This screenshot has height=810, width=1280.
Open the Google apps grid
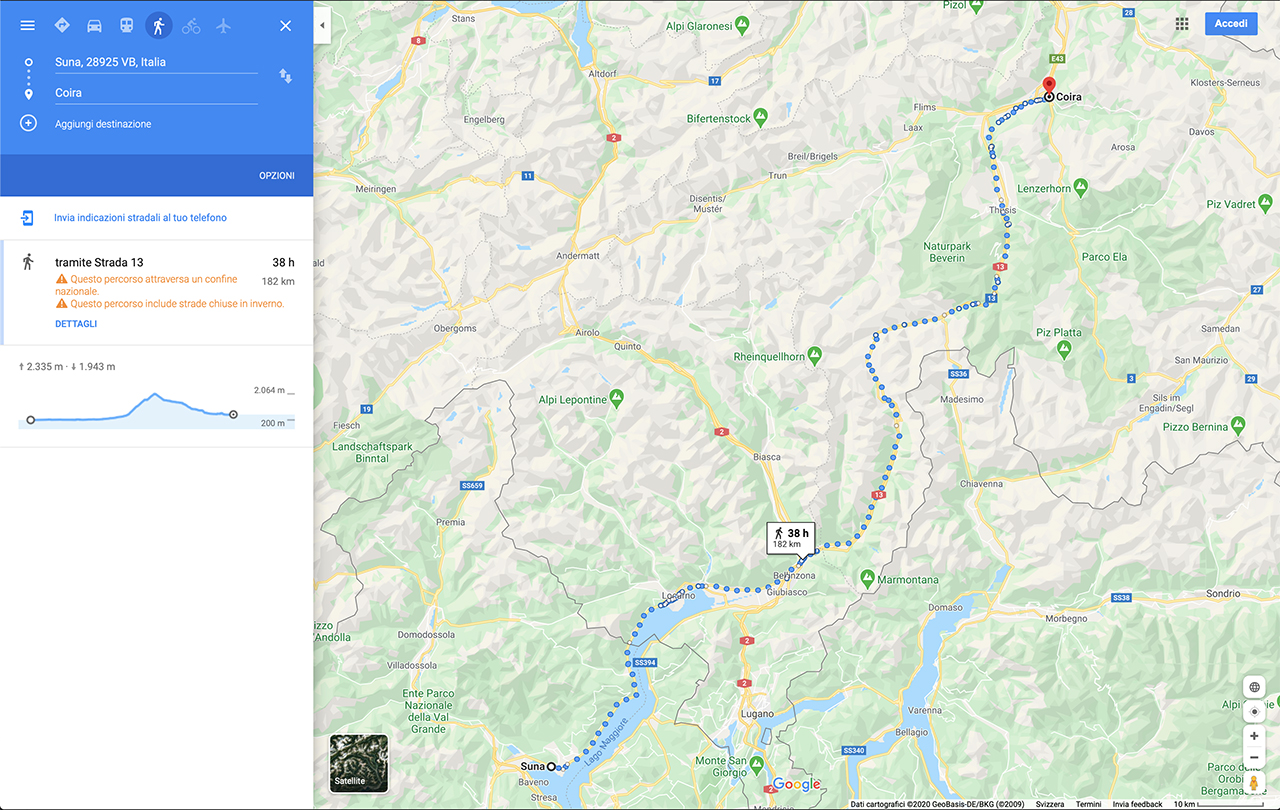(x=1182, y=24)
